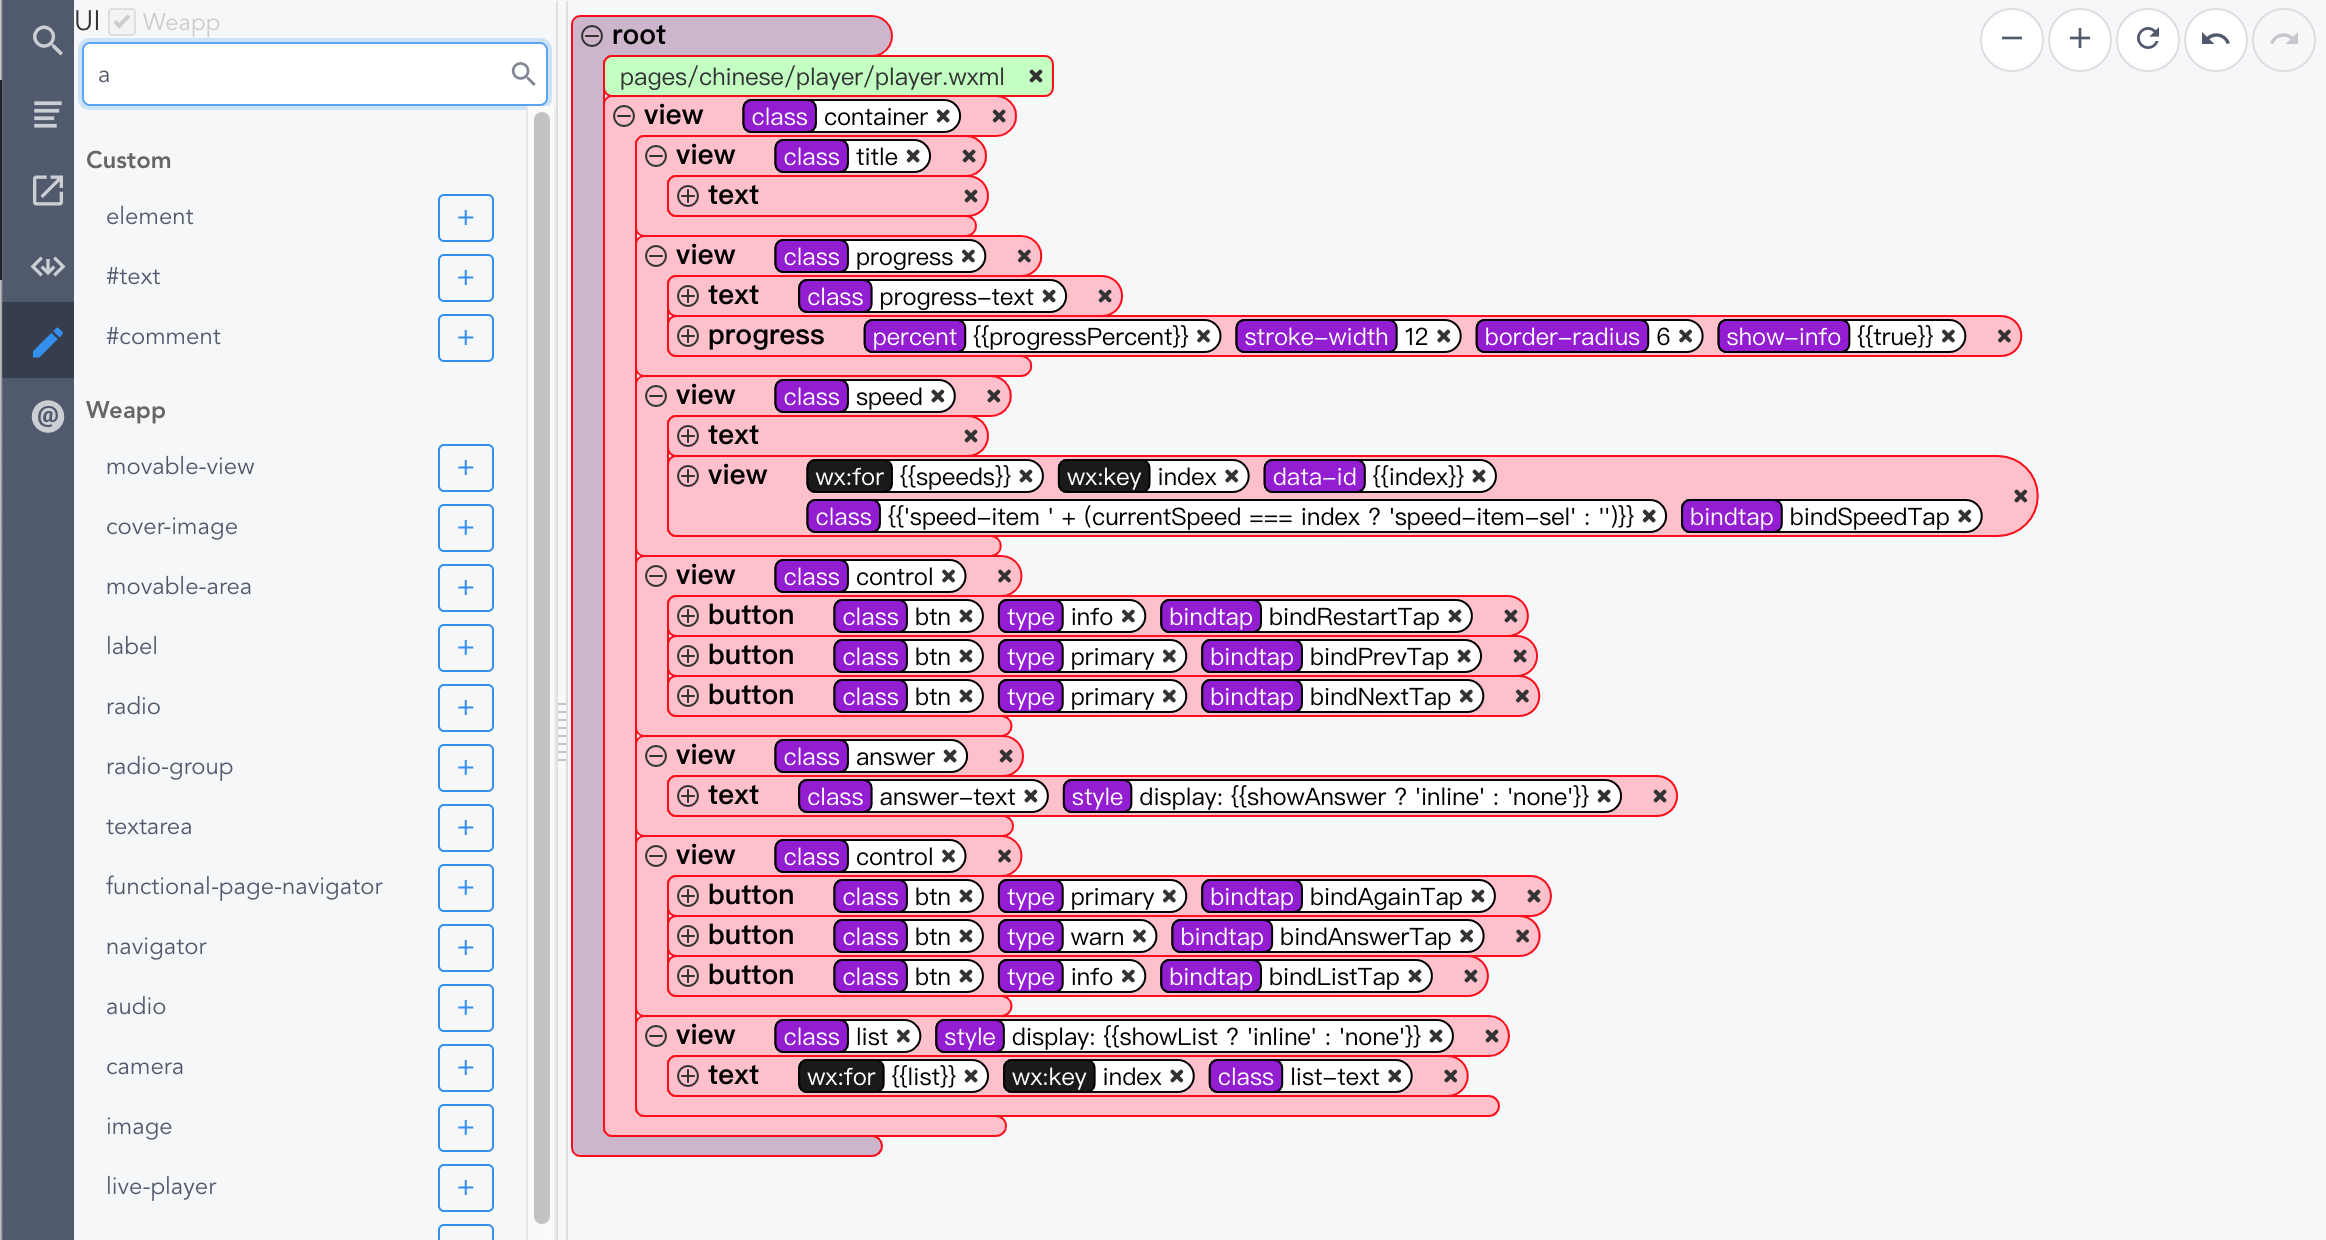Click the zoom in plus button
Image resolution: width=2326 pixels, height=1240 pixels.
[x=2079, y=40]
